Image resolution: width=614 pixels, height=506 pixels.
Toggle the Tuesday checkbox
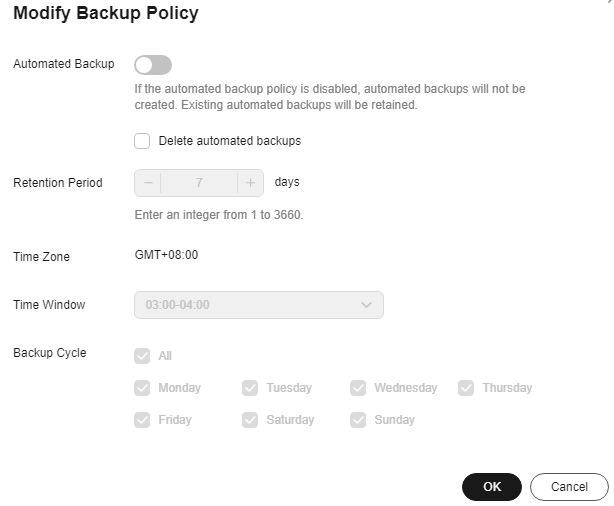pos(250,388)
